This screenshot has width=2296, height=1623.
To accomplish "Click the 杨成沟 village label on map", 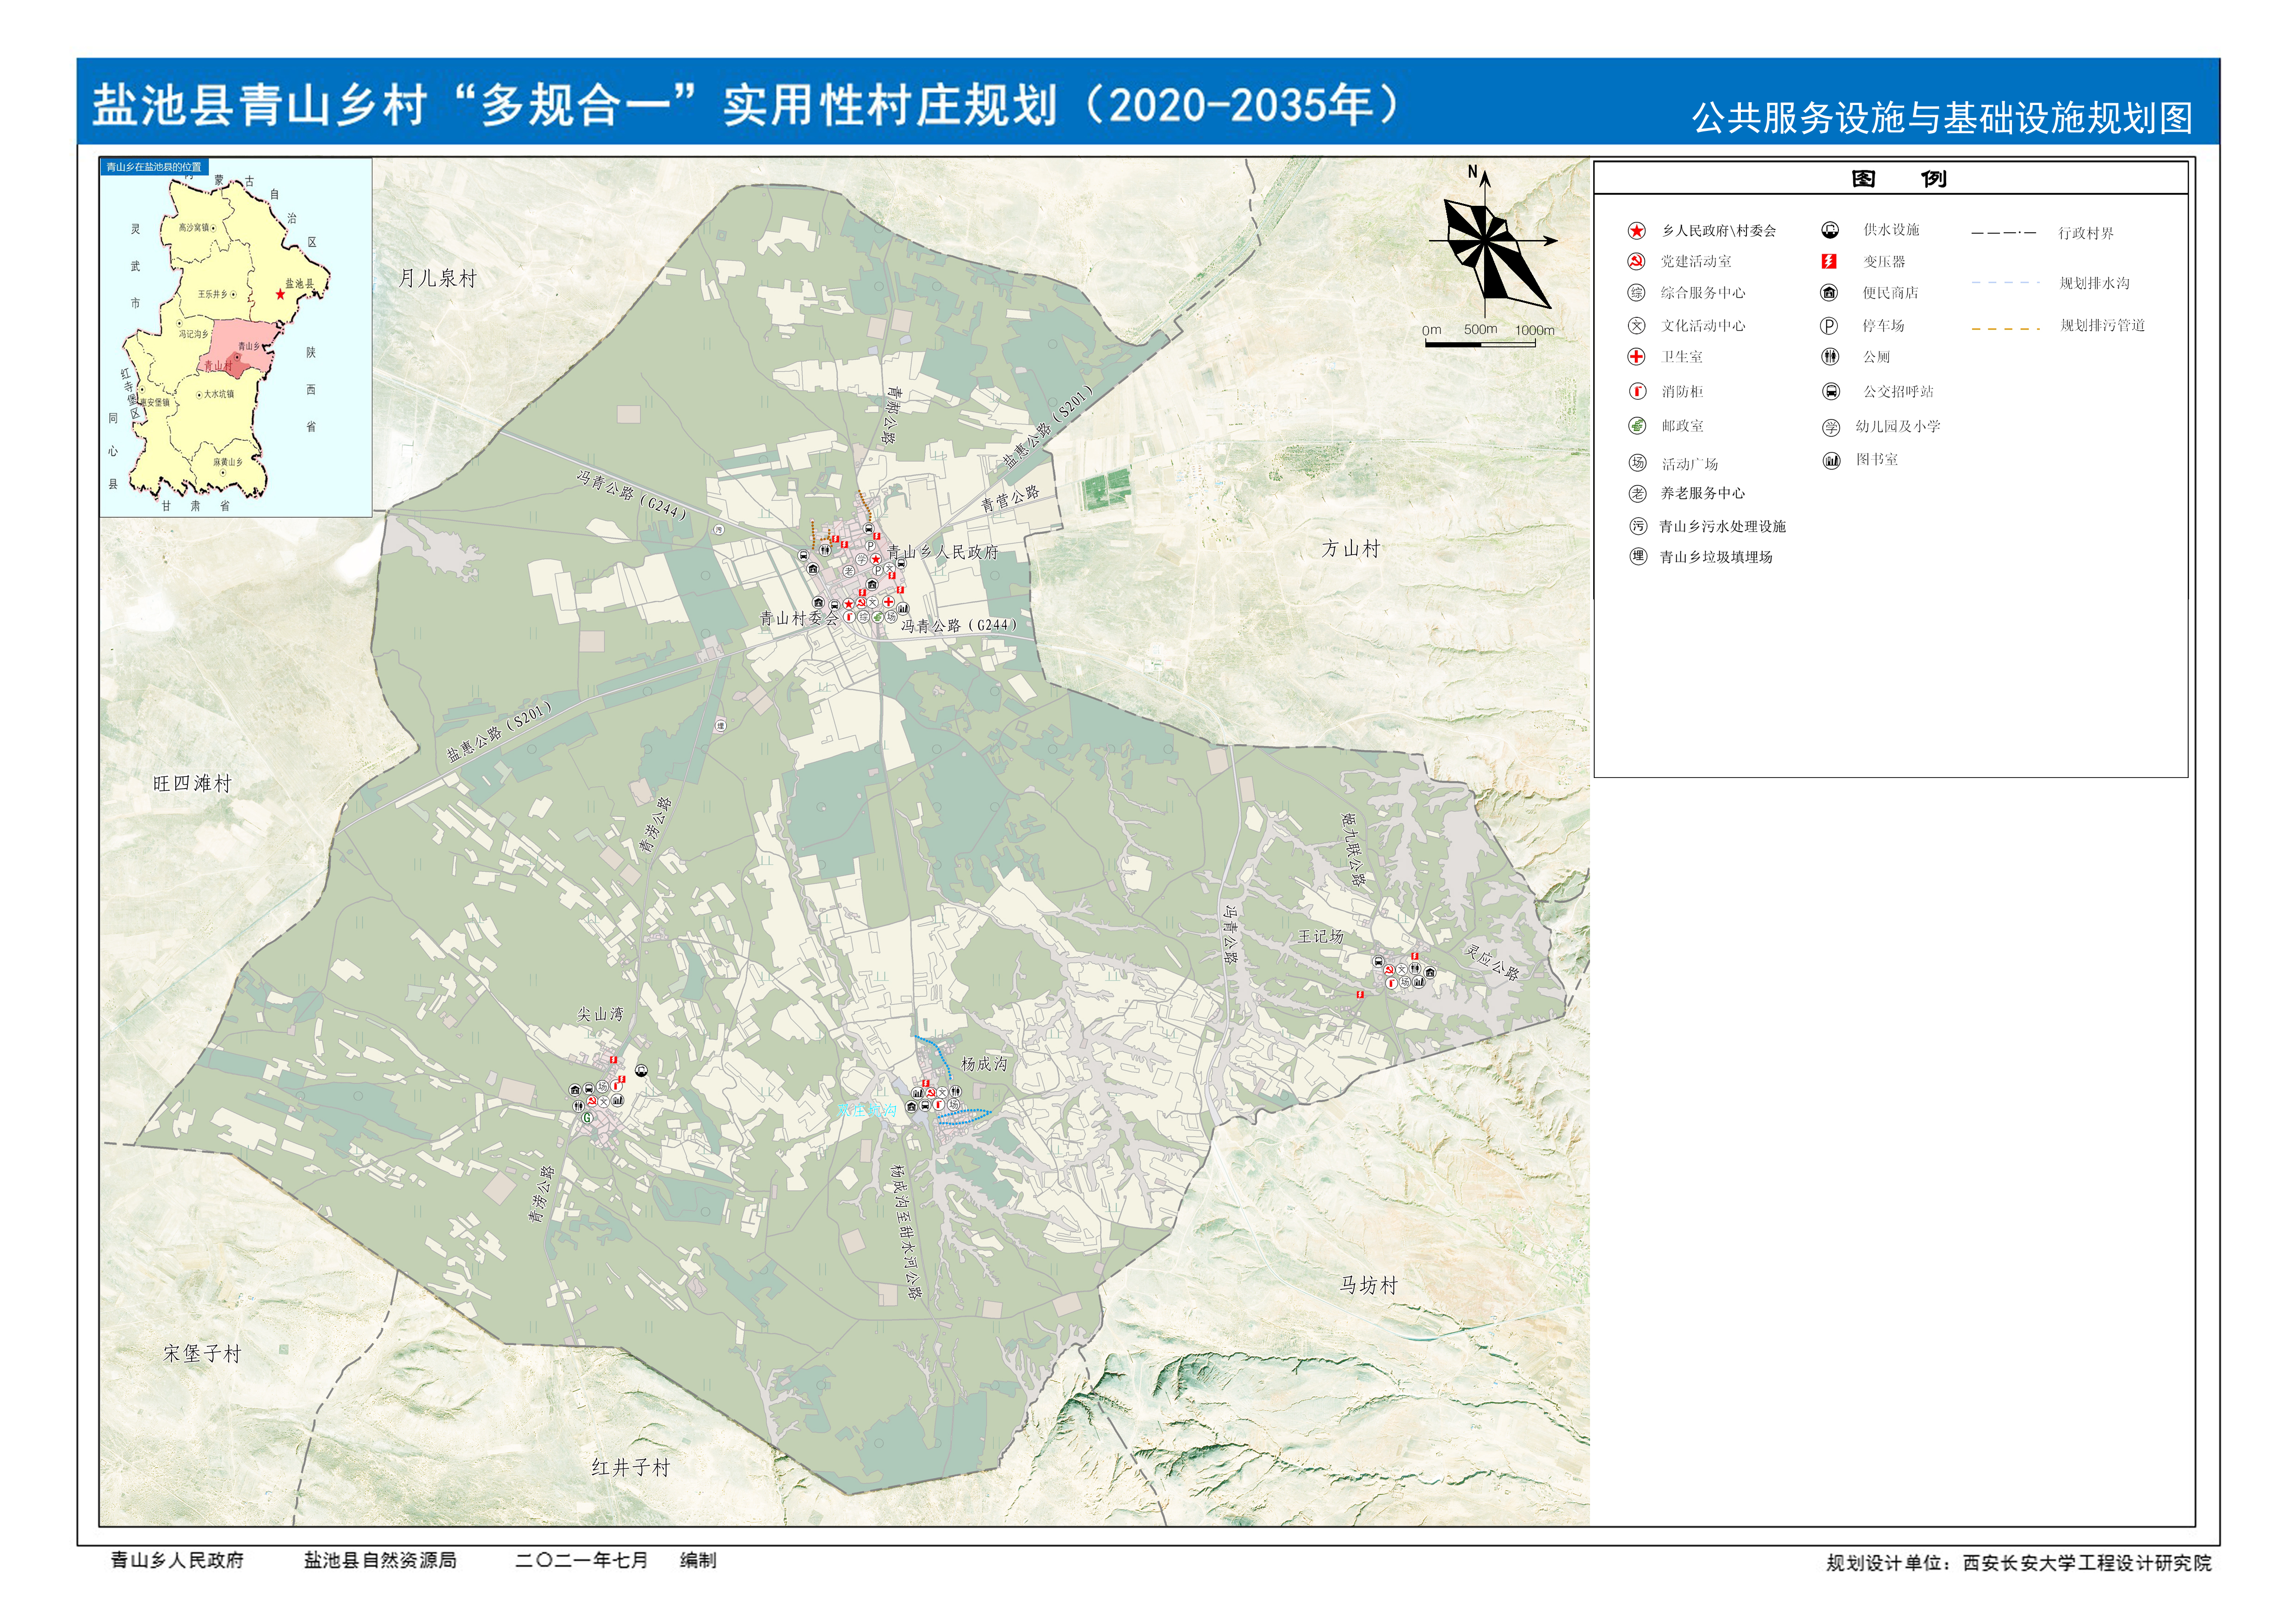I will (984, 1064).
